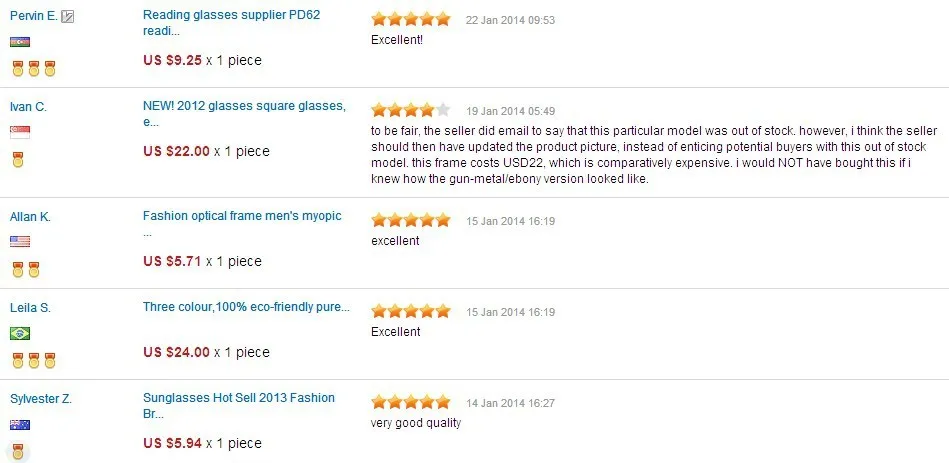
Task: Click the edit icon beside Pervin E.
Action: click(x=68, y=17)
